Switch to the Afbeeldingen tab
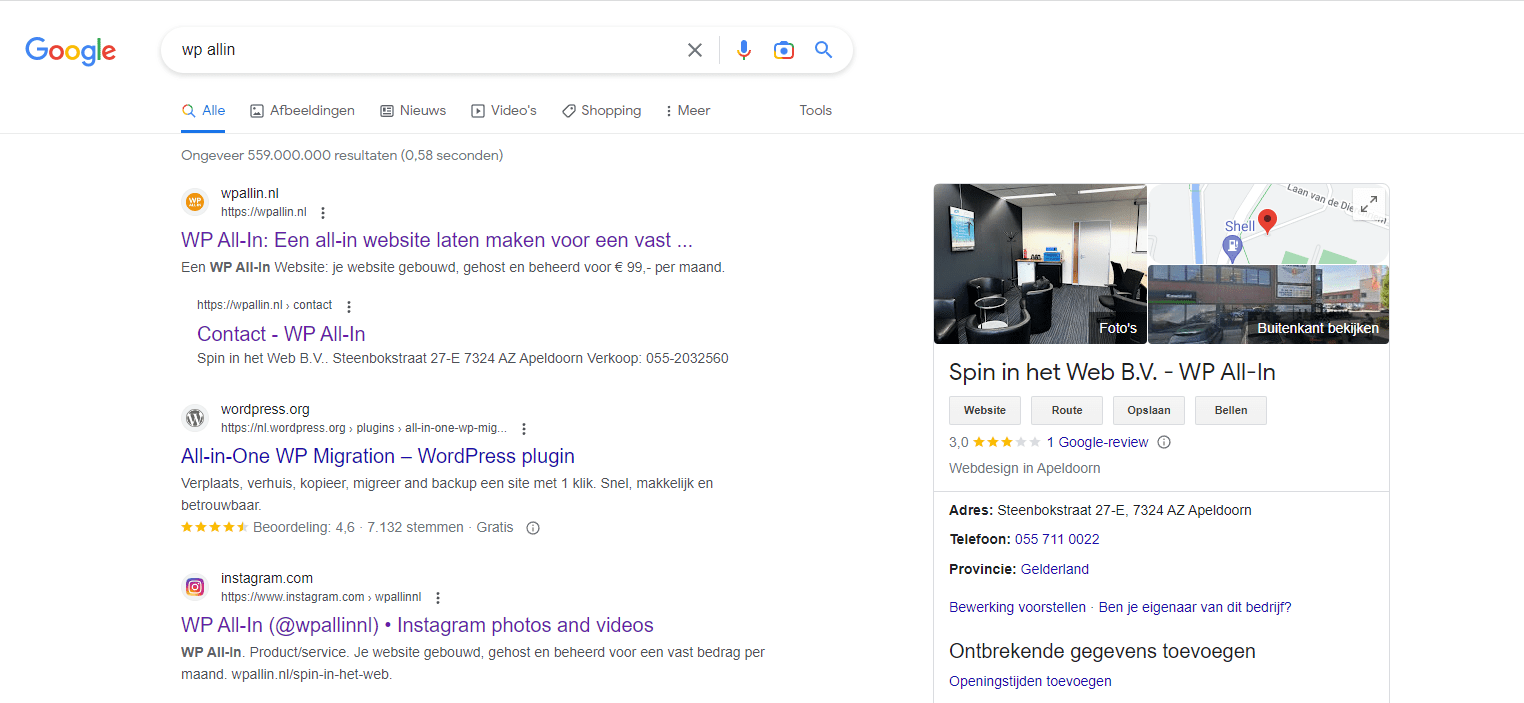This screenshot has width=1524, height=703. point(303,111)
